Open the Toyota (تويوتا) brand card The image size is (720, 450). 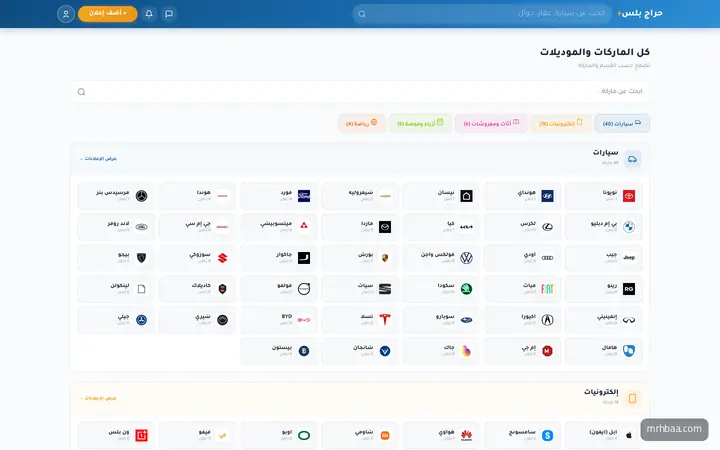(603, 196)
